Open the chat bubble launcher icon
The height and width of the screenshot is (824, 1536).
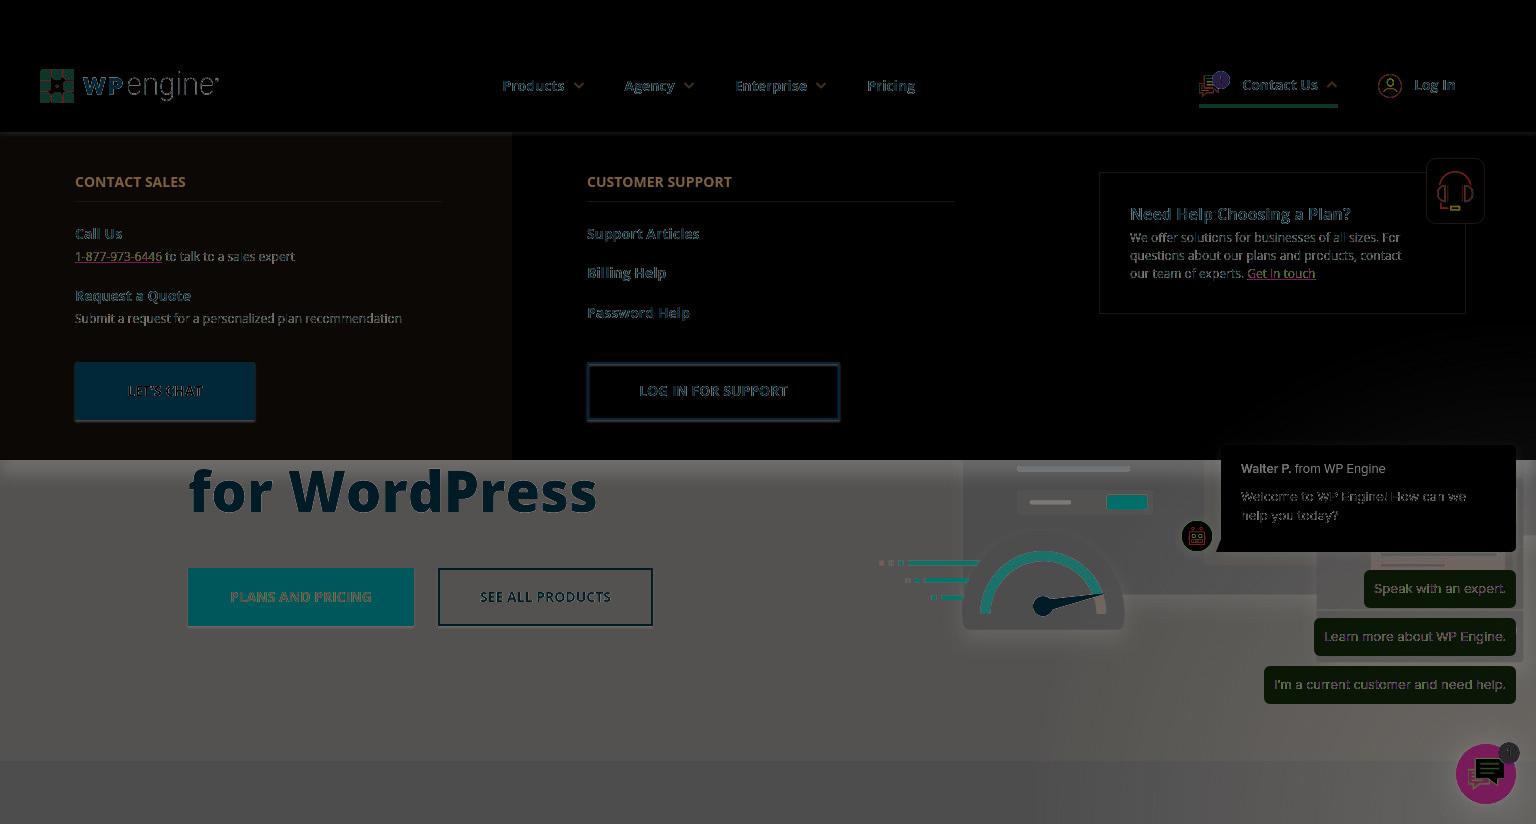[1486, 773]
